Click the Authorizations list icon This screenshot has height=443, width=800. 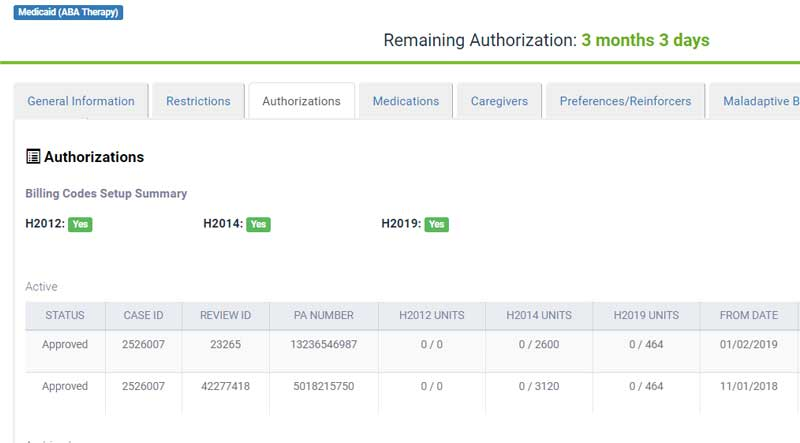tap(33, 157)
